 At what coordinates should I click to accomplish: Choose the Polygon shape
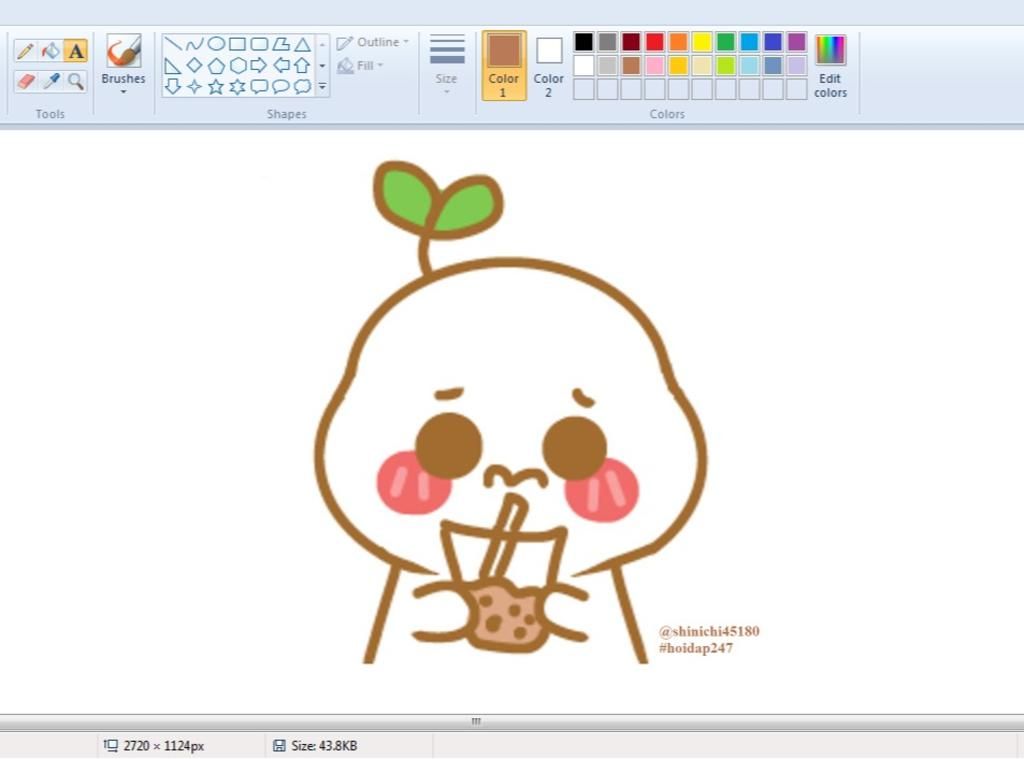click(x=281, y=44)
